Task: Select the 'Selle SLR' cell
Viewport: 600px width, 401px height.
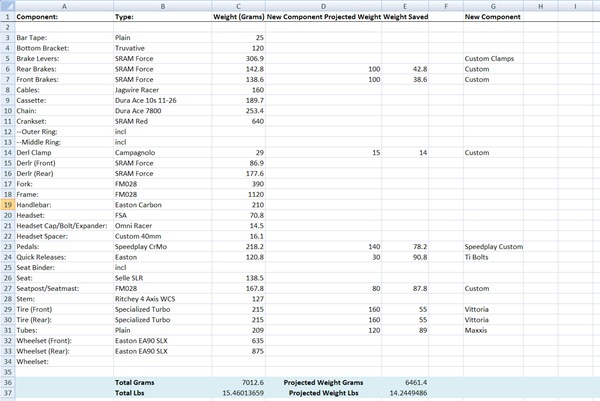Action: 162,278
